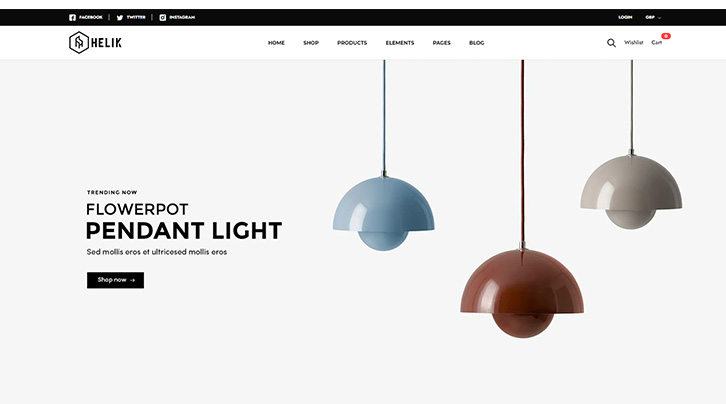Open the Shop menu item

click(311, 43)
